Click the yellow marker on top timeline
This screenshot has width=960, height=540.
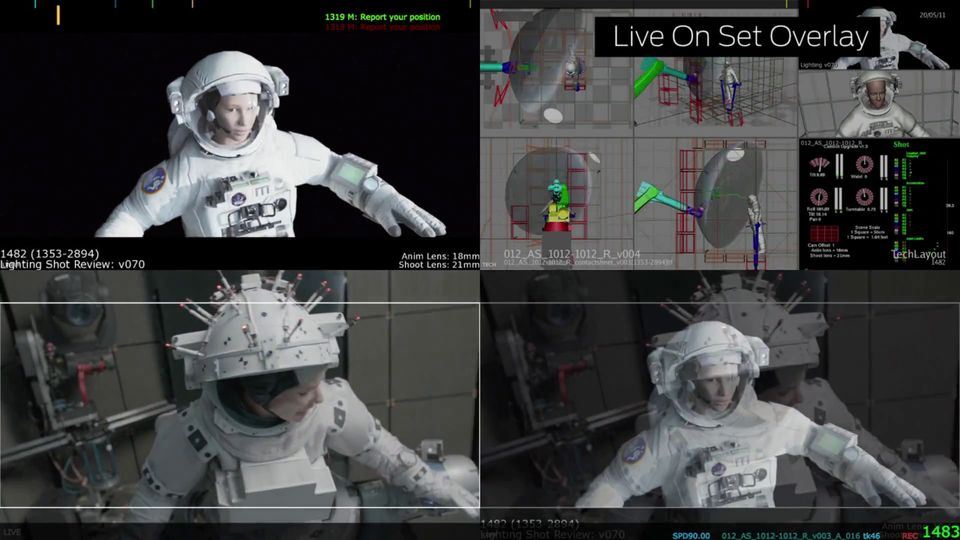(58, 14)
